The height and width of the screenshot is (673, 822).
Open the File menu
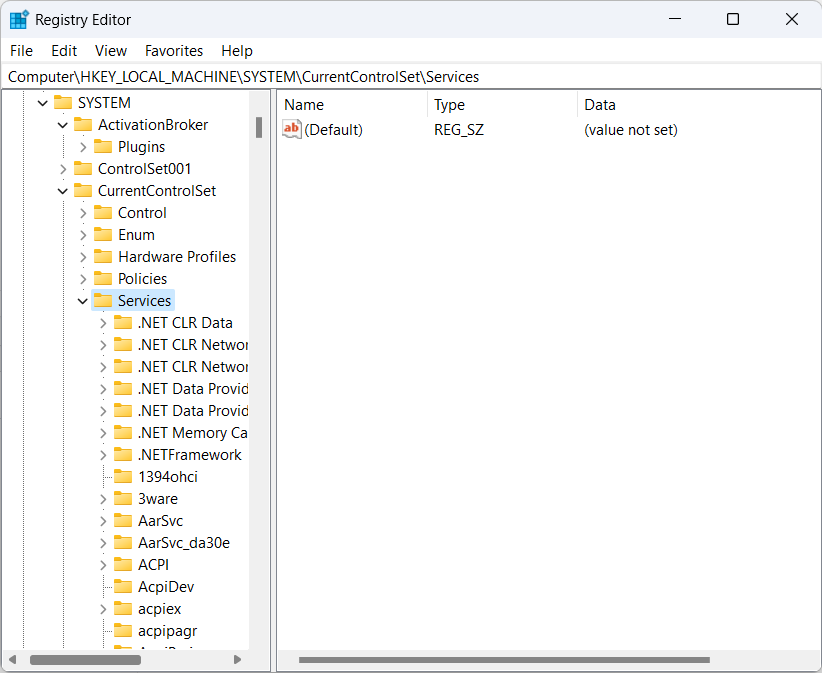[21, 51]
